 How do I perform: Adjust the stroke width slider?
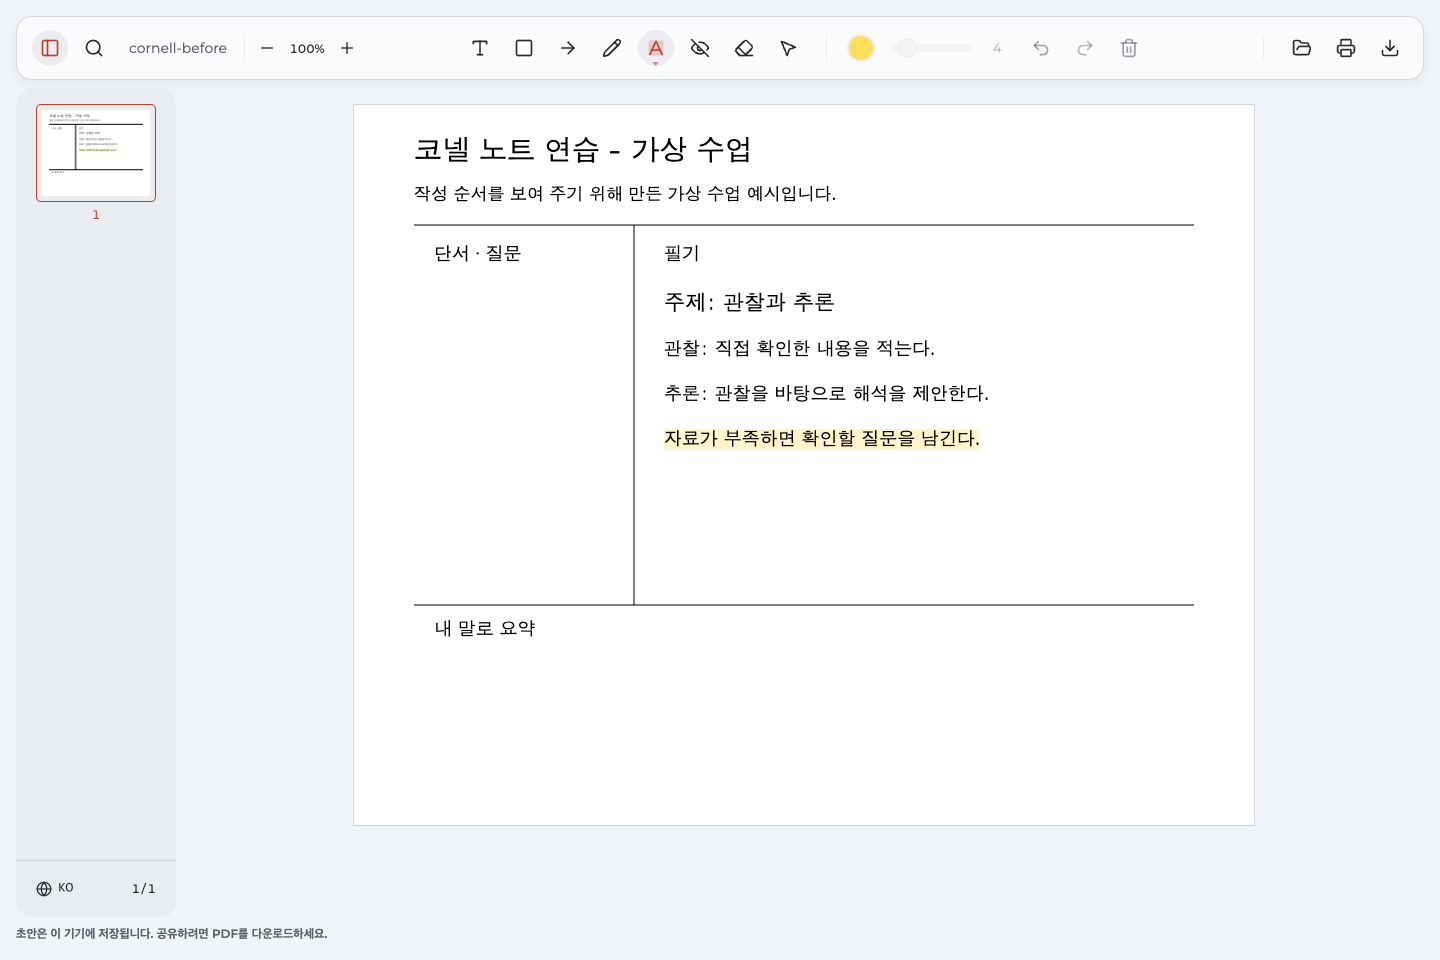931,48
